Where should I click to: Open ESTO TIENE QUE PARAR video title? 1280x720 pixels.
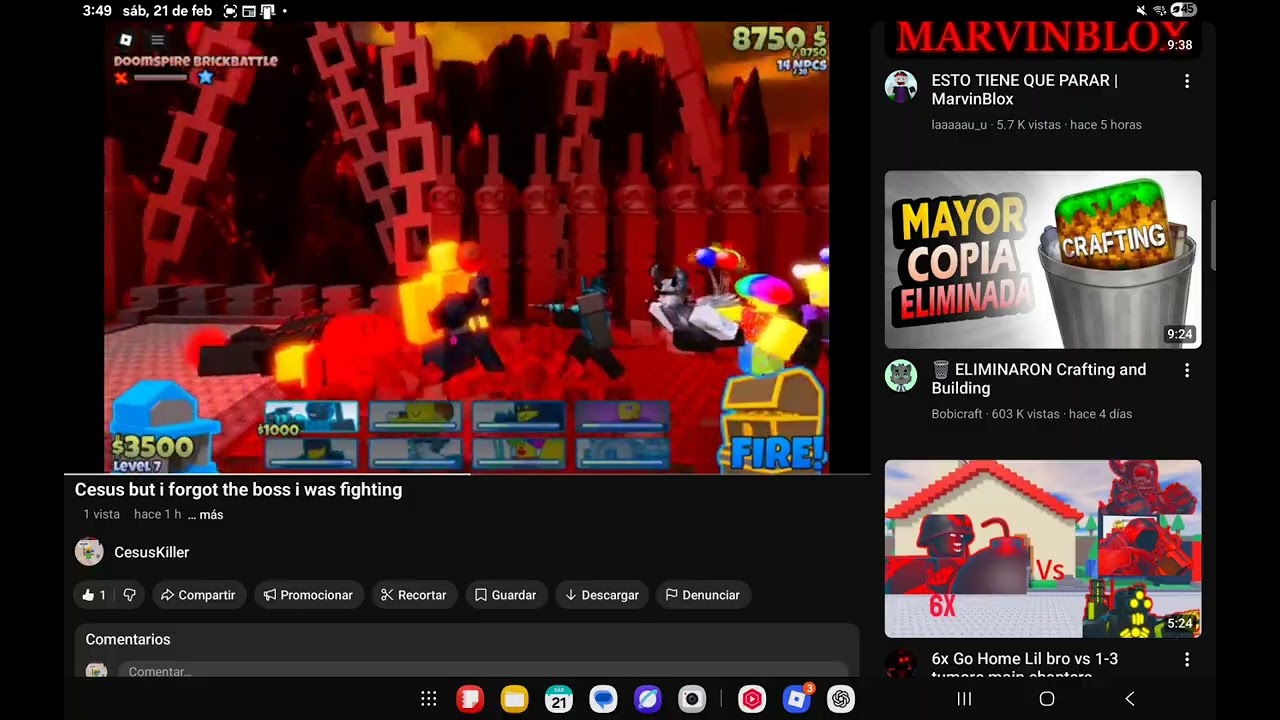[x=1024, y=90]
